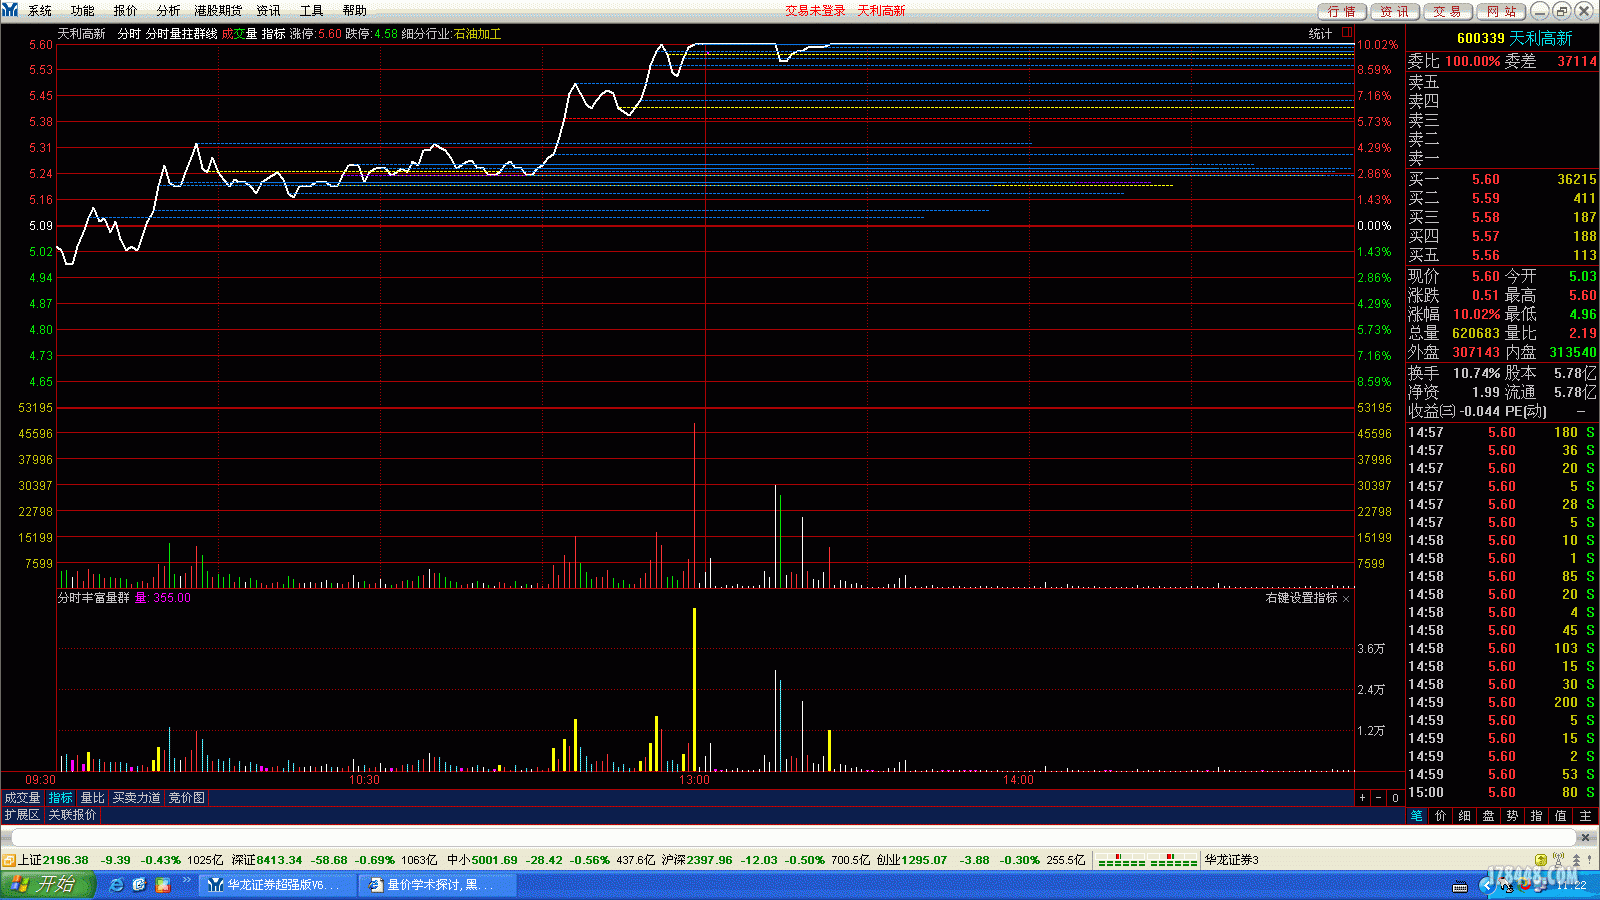The image size is (1600, 900).
Task: Click the app logo icon in title bar
Action: coord(10,10)
